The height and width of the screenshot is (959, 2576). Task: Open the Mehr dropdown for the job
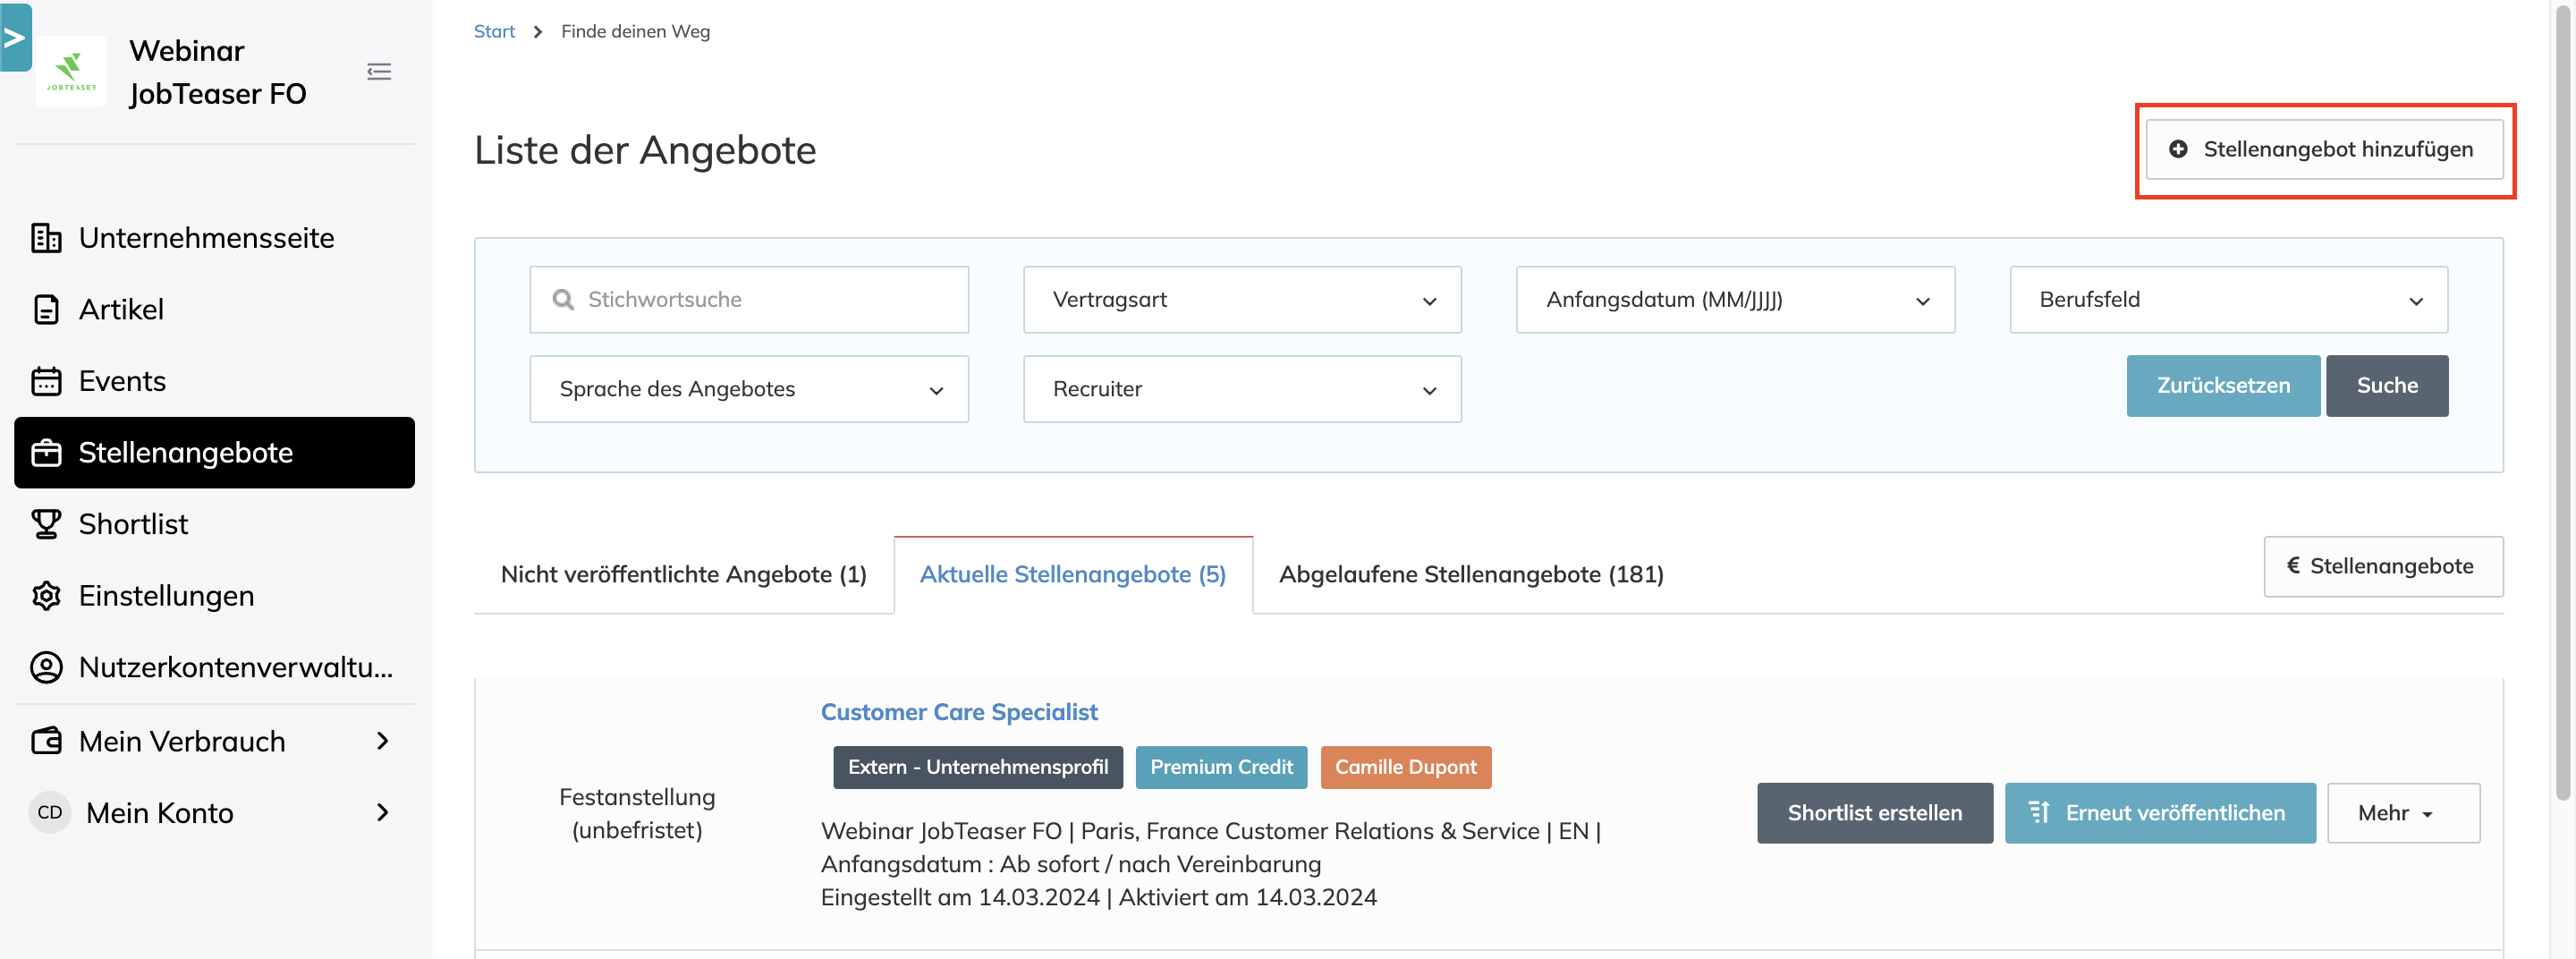pos(2403,813)
